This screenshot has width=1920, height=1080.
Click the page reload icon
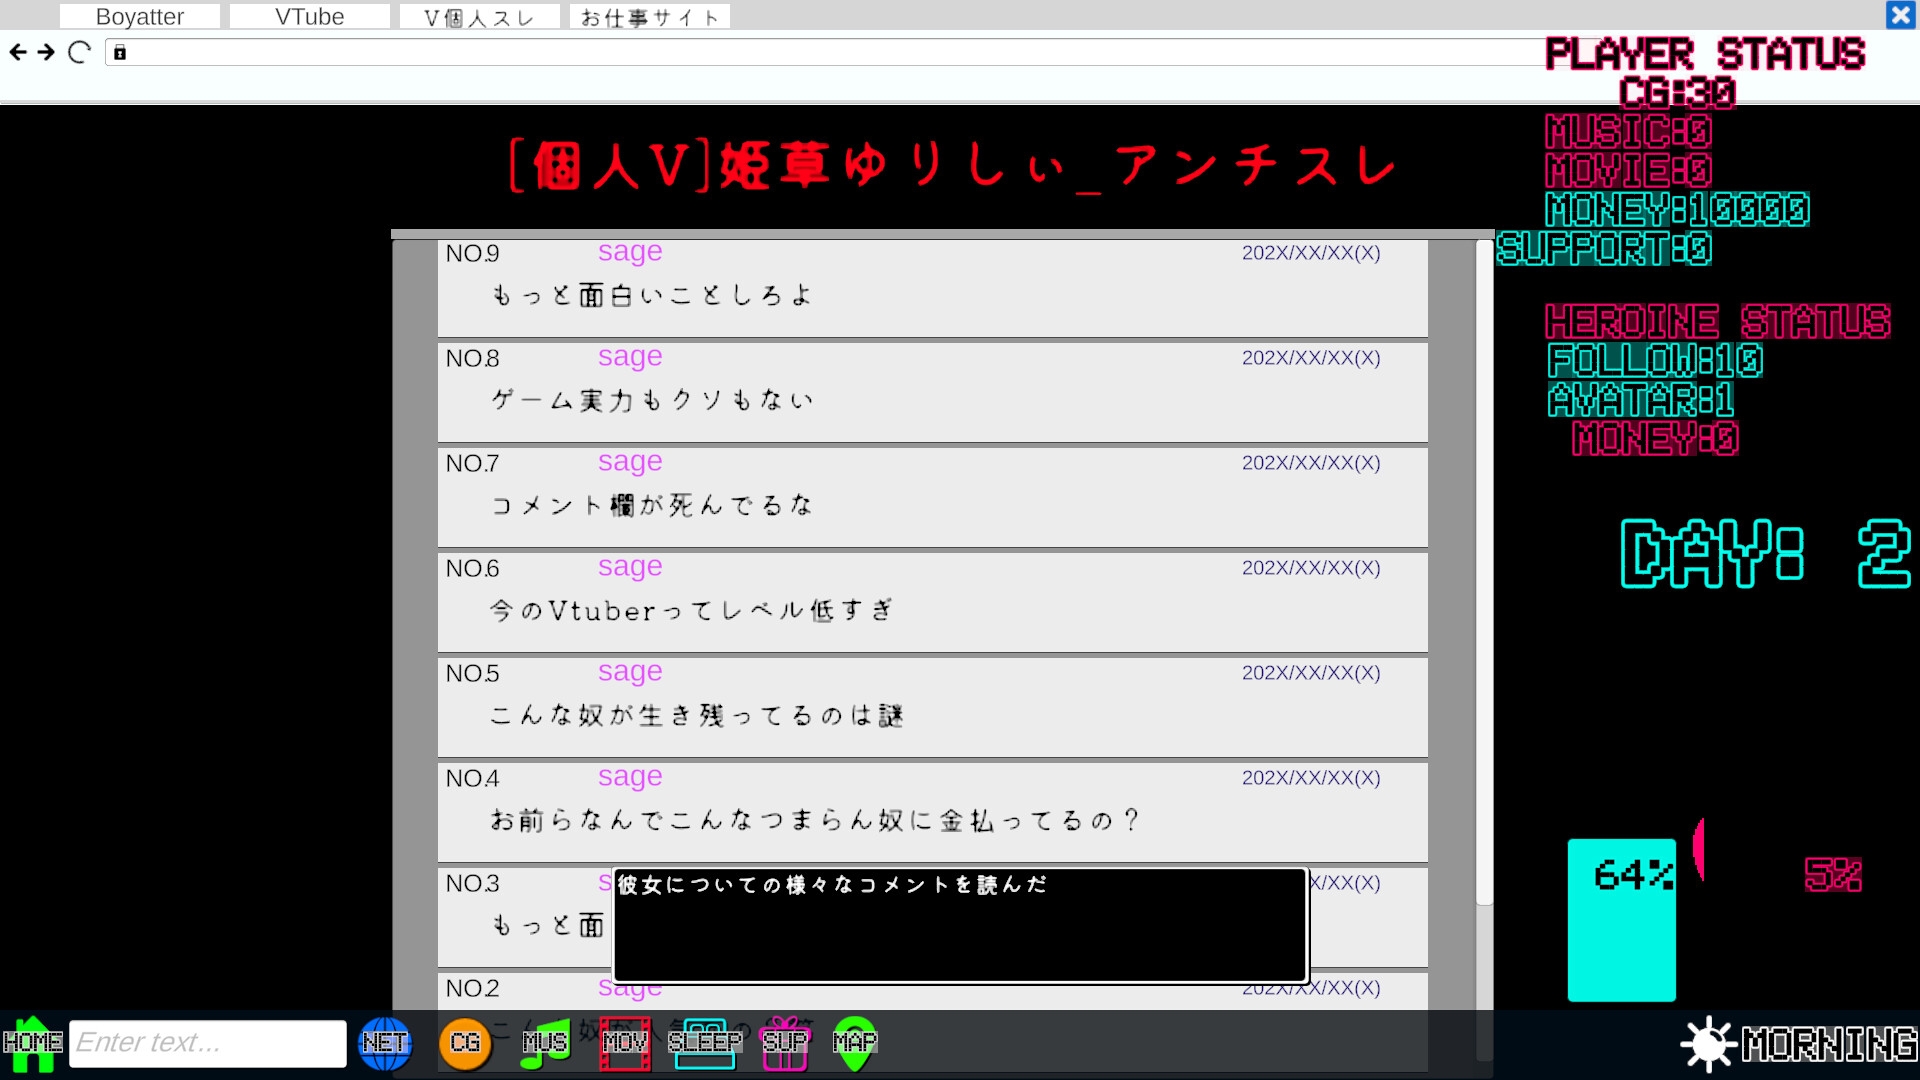pos(78,53)
